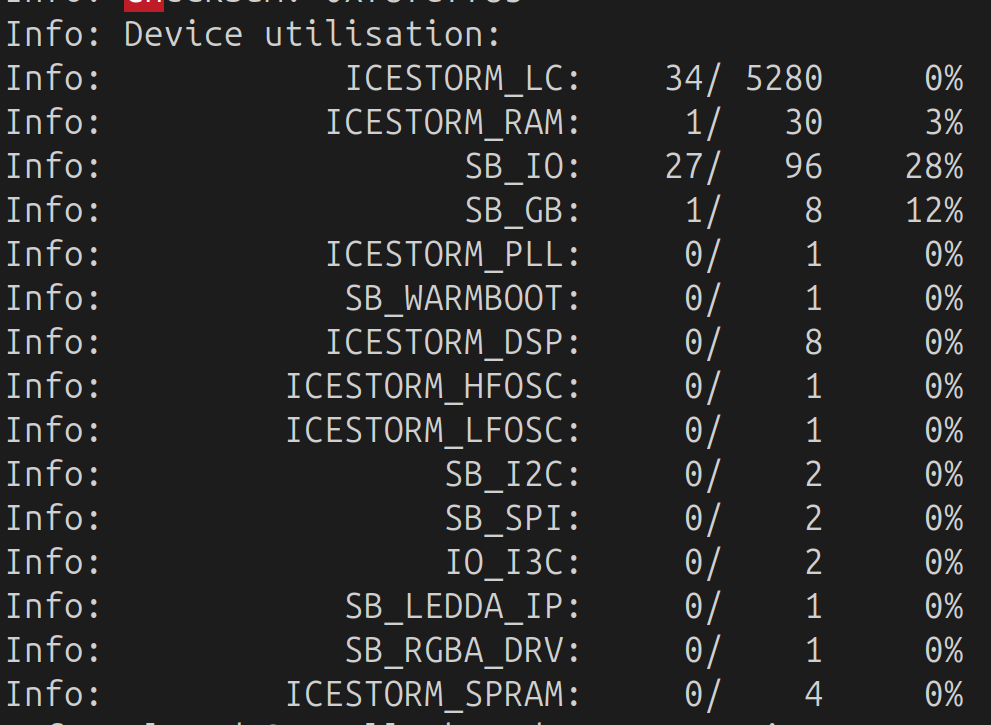This screenshot has height=725, width=991.
Task: Click the ICESTORM_RAM label
Action: pyautogui.click(x=453, y=123)
